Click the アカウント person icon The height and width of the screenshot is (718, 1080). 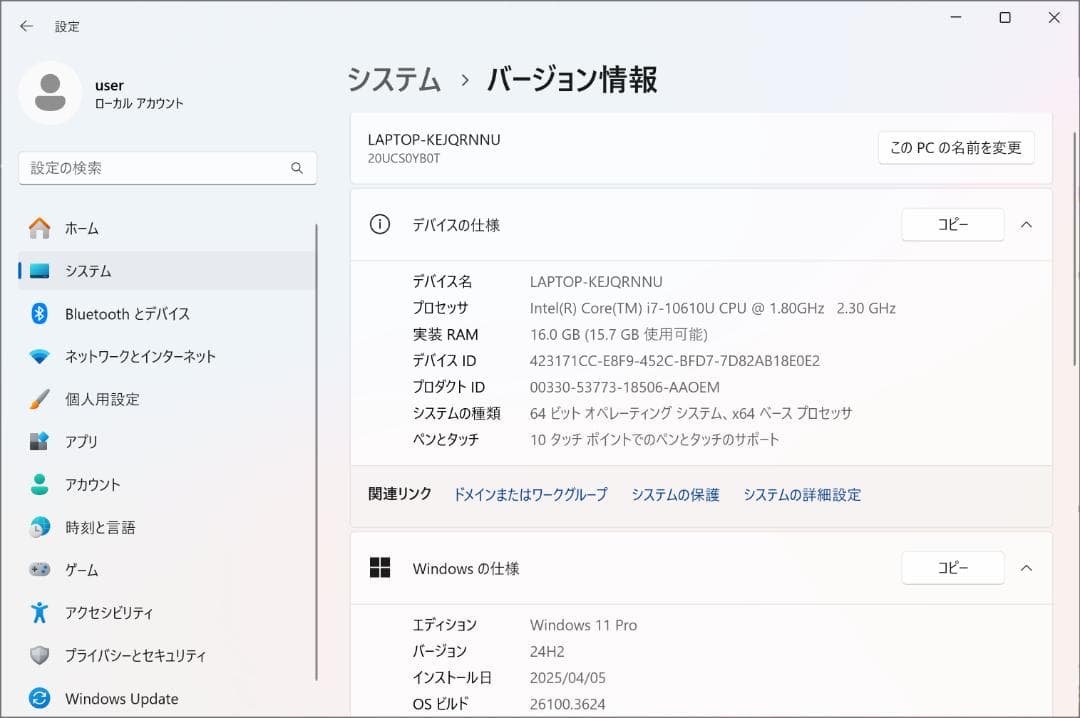39,484
